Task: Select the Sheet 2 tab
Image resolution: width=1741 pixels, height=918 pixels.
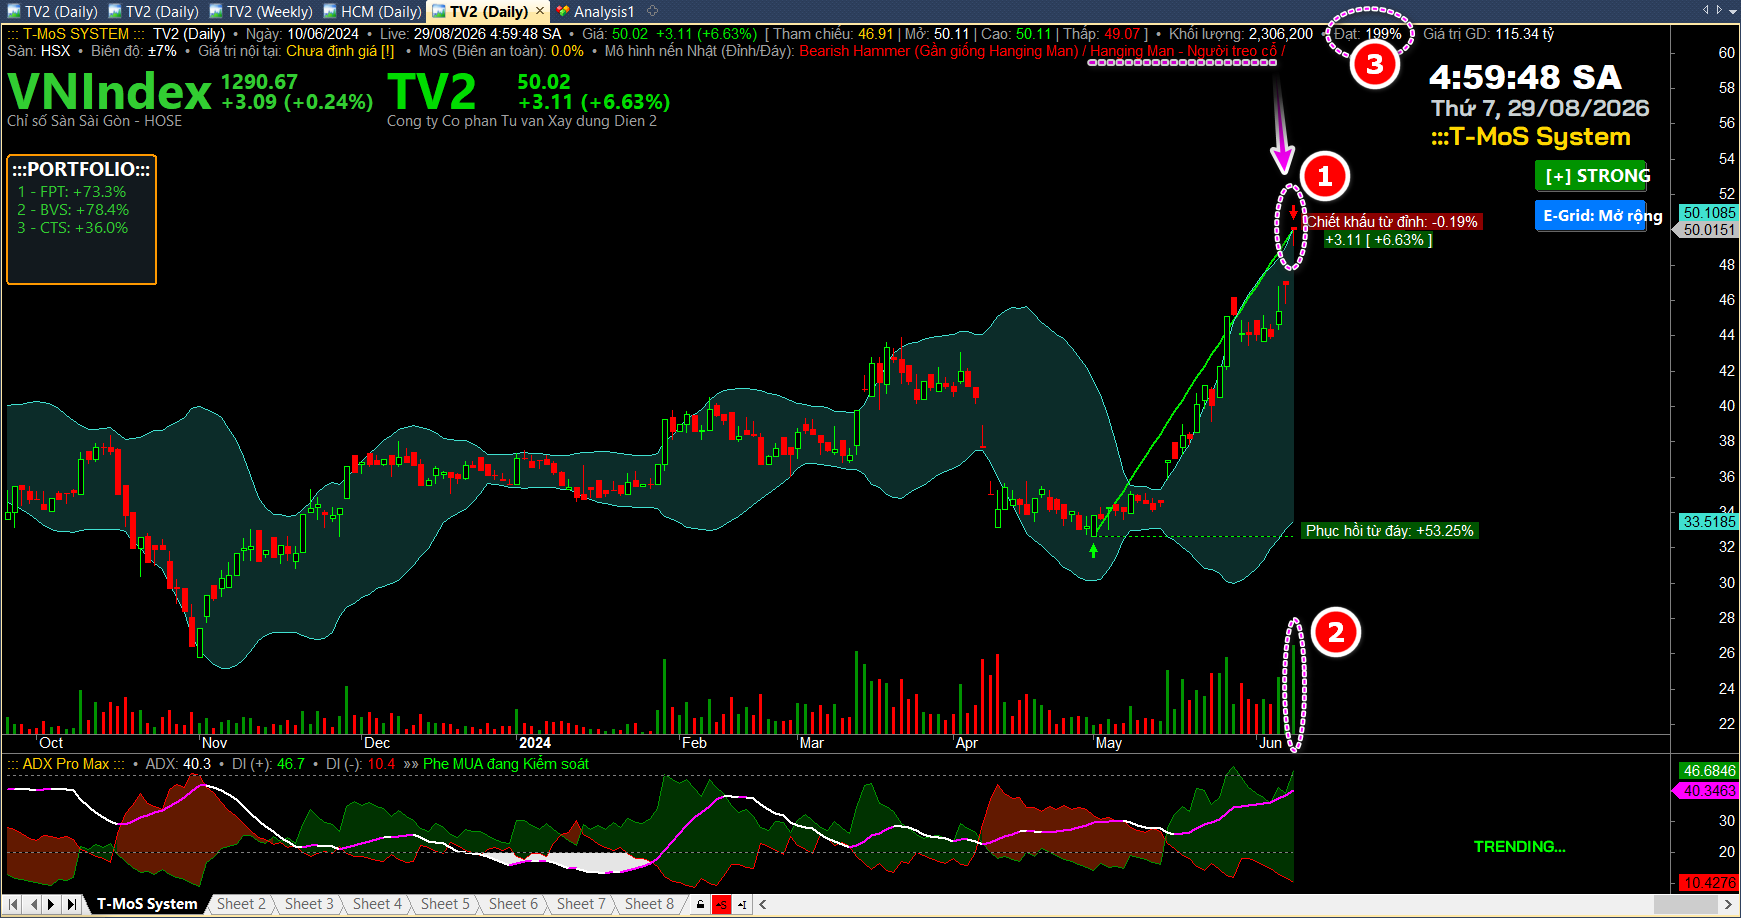Action: click(242, 904)
